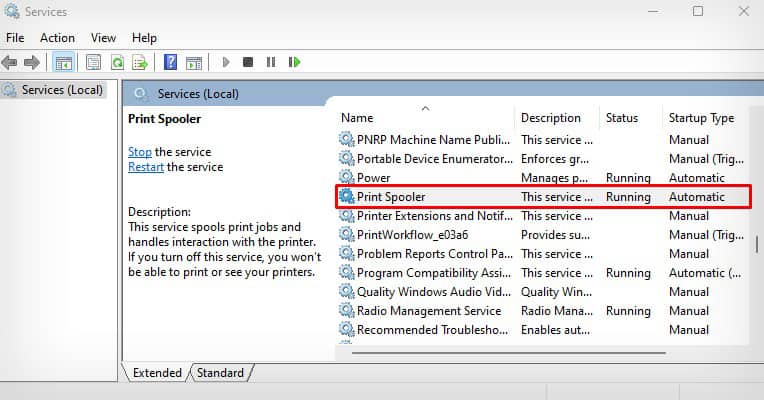This screenshot has height=400, width=764.
Task: Click the Stop Service square icon
Action: 248,62
